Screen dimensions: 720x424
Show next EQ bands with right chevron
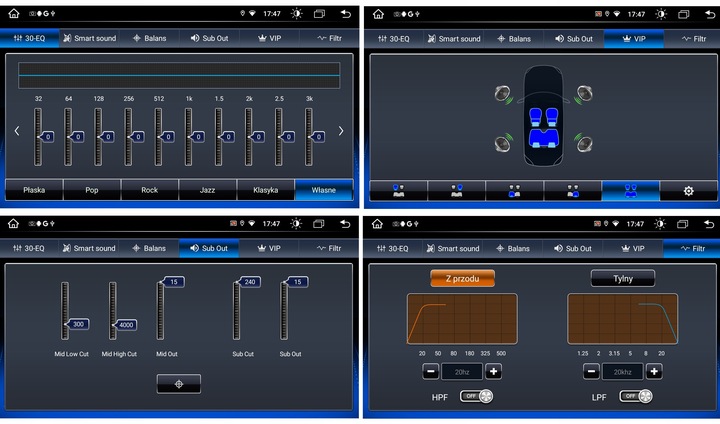coord(341,131)
